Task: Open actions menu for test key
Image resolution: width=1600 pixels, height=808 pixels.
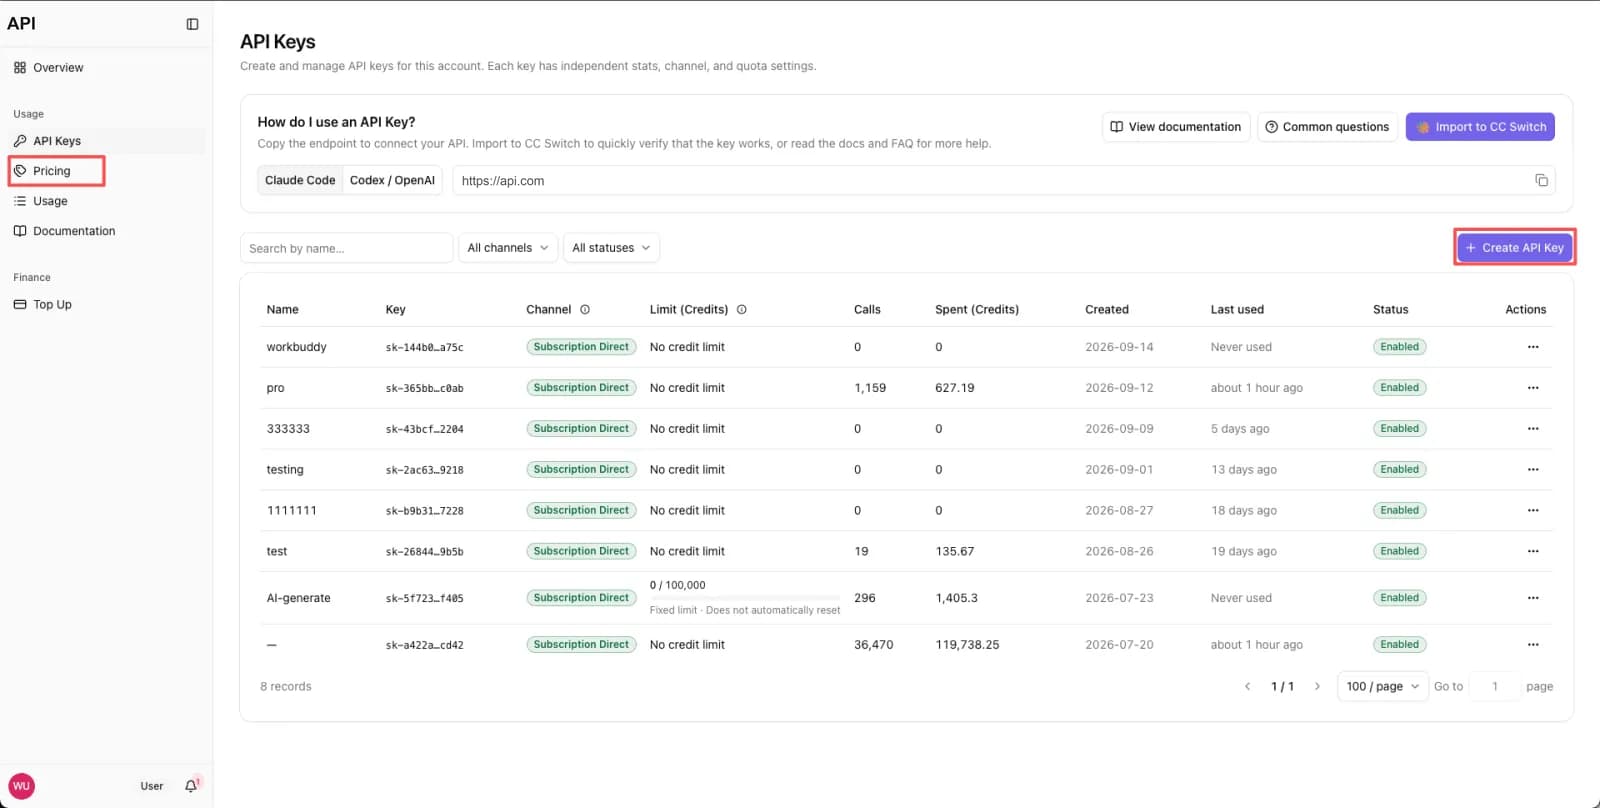Action: click(x=1533, y=551)
